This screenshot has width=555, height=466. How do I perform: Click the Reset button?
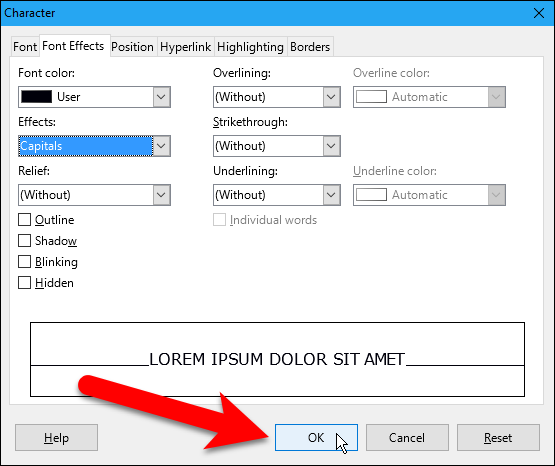[498, 438]
